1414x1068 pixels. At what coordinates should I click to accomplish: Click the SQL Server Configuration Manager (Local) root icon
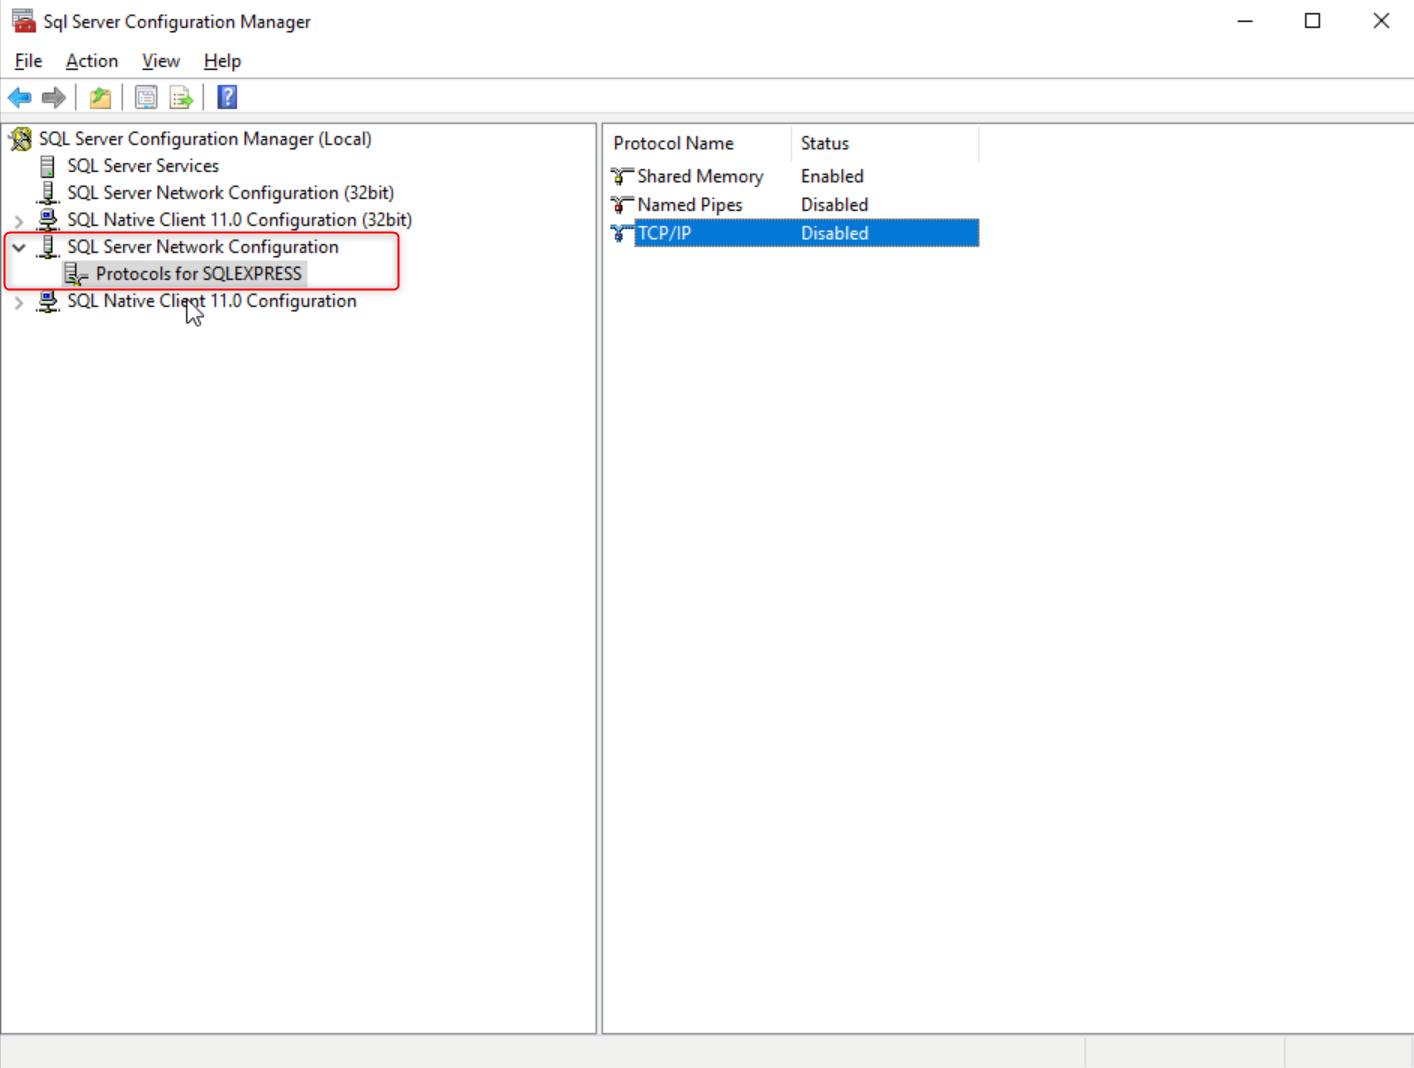click(20, 139)
